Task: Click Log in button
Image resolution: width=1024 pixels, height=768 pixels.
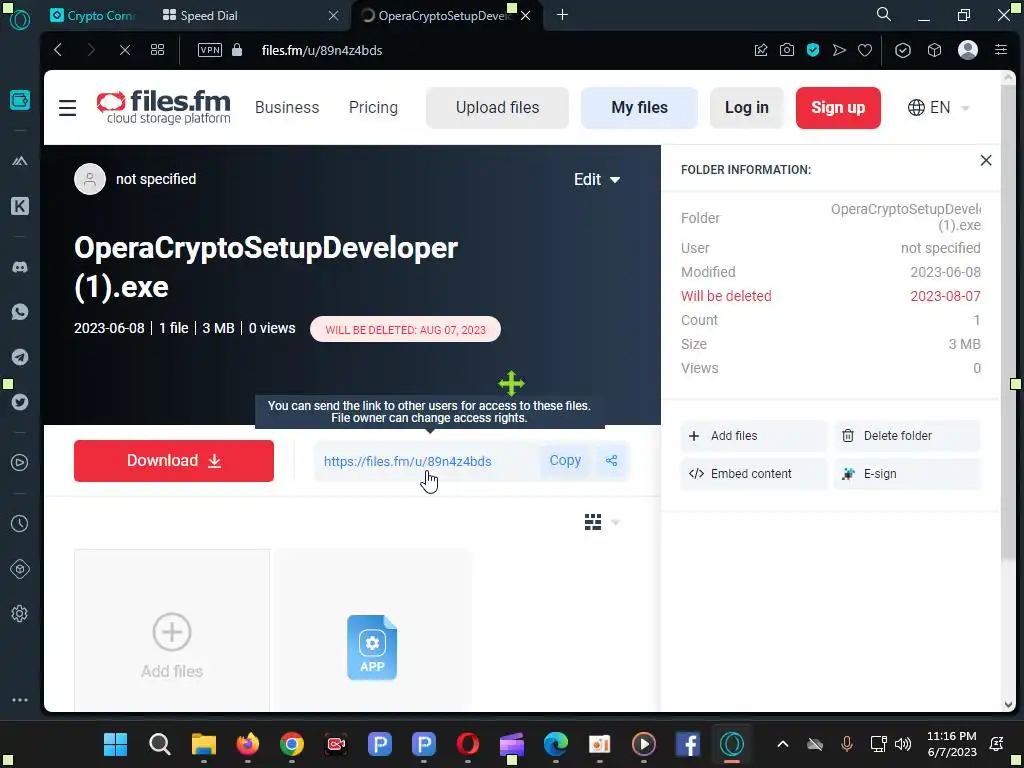Action: coord(746,107)
